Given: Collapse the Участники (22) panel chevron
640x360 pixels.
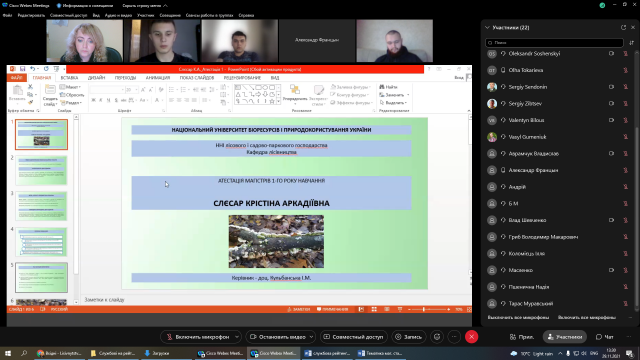Looking at the screenshot, I should pyautogui.click(x=487, y=27).
